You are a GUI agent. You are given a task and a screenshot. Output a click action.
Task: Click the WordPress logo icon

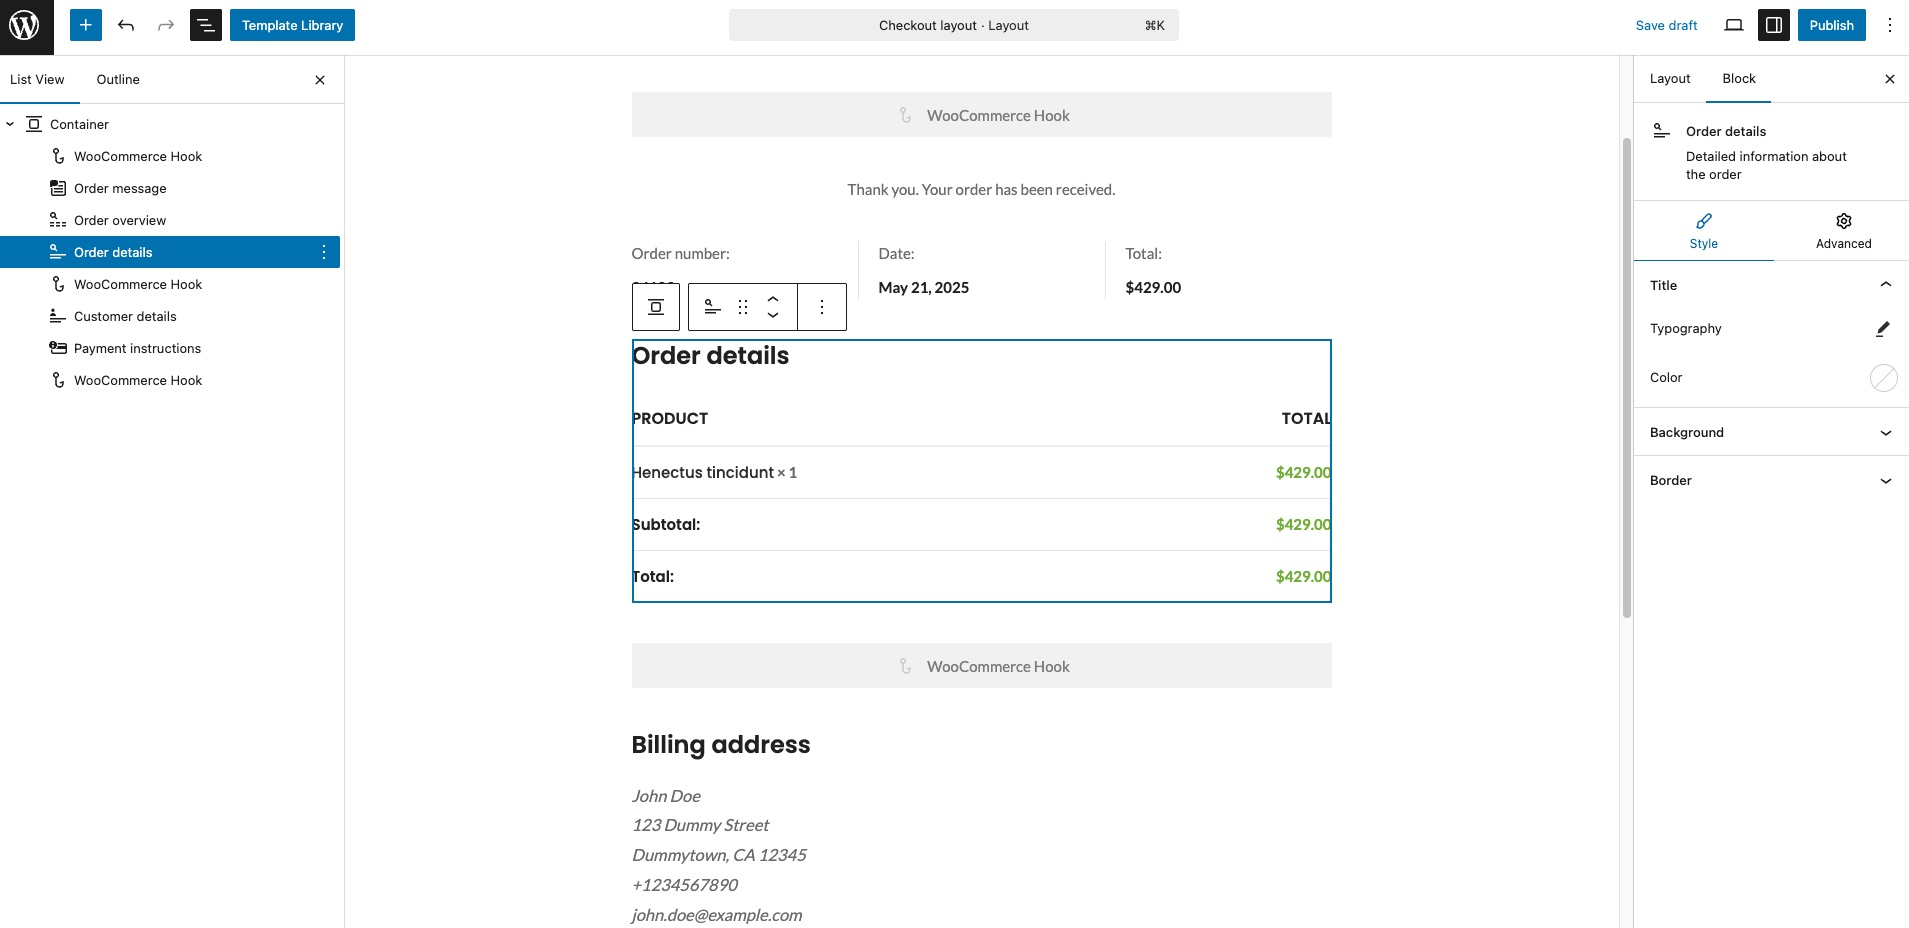click(26, 26)
